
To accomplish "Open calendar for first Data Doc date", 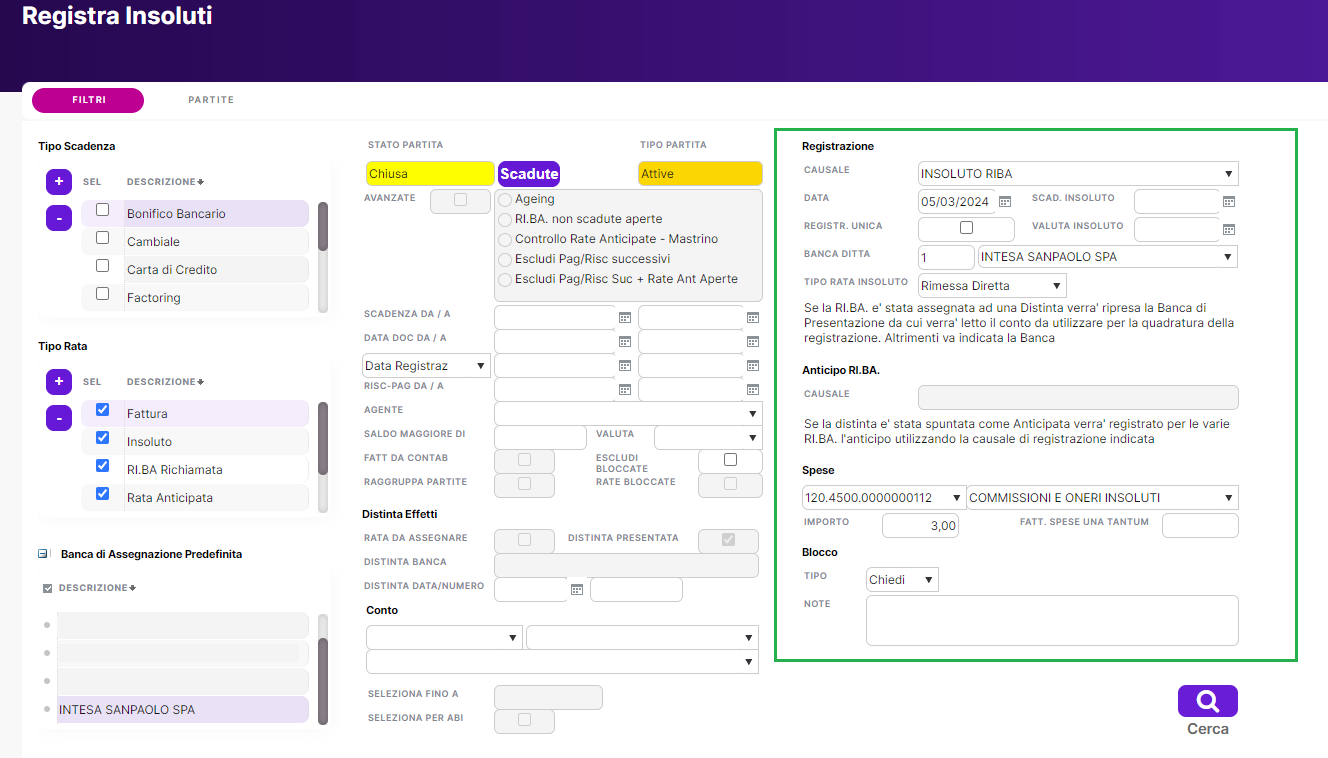I will pos(625,342).
